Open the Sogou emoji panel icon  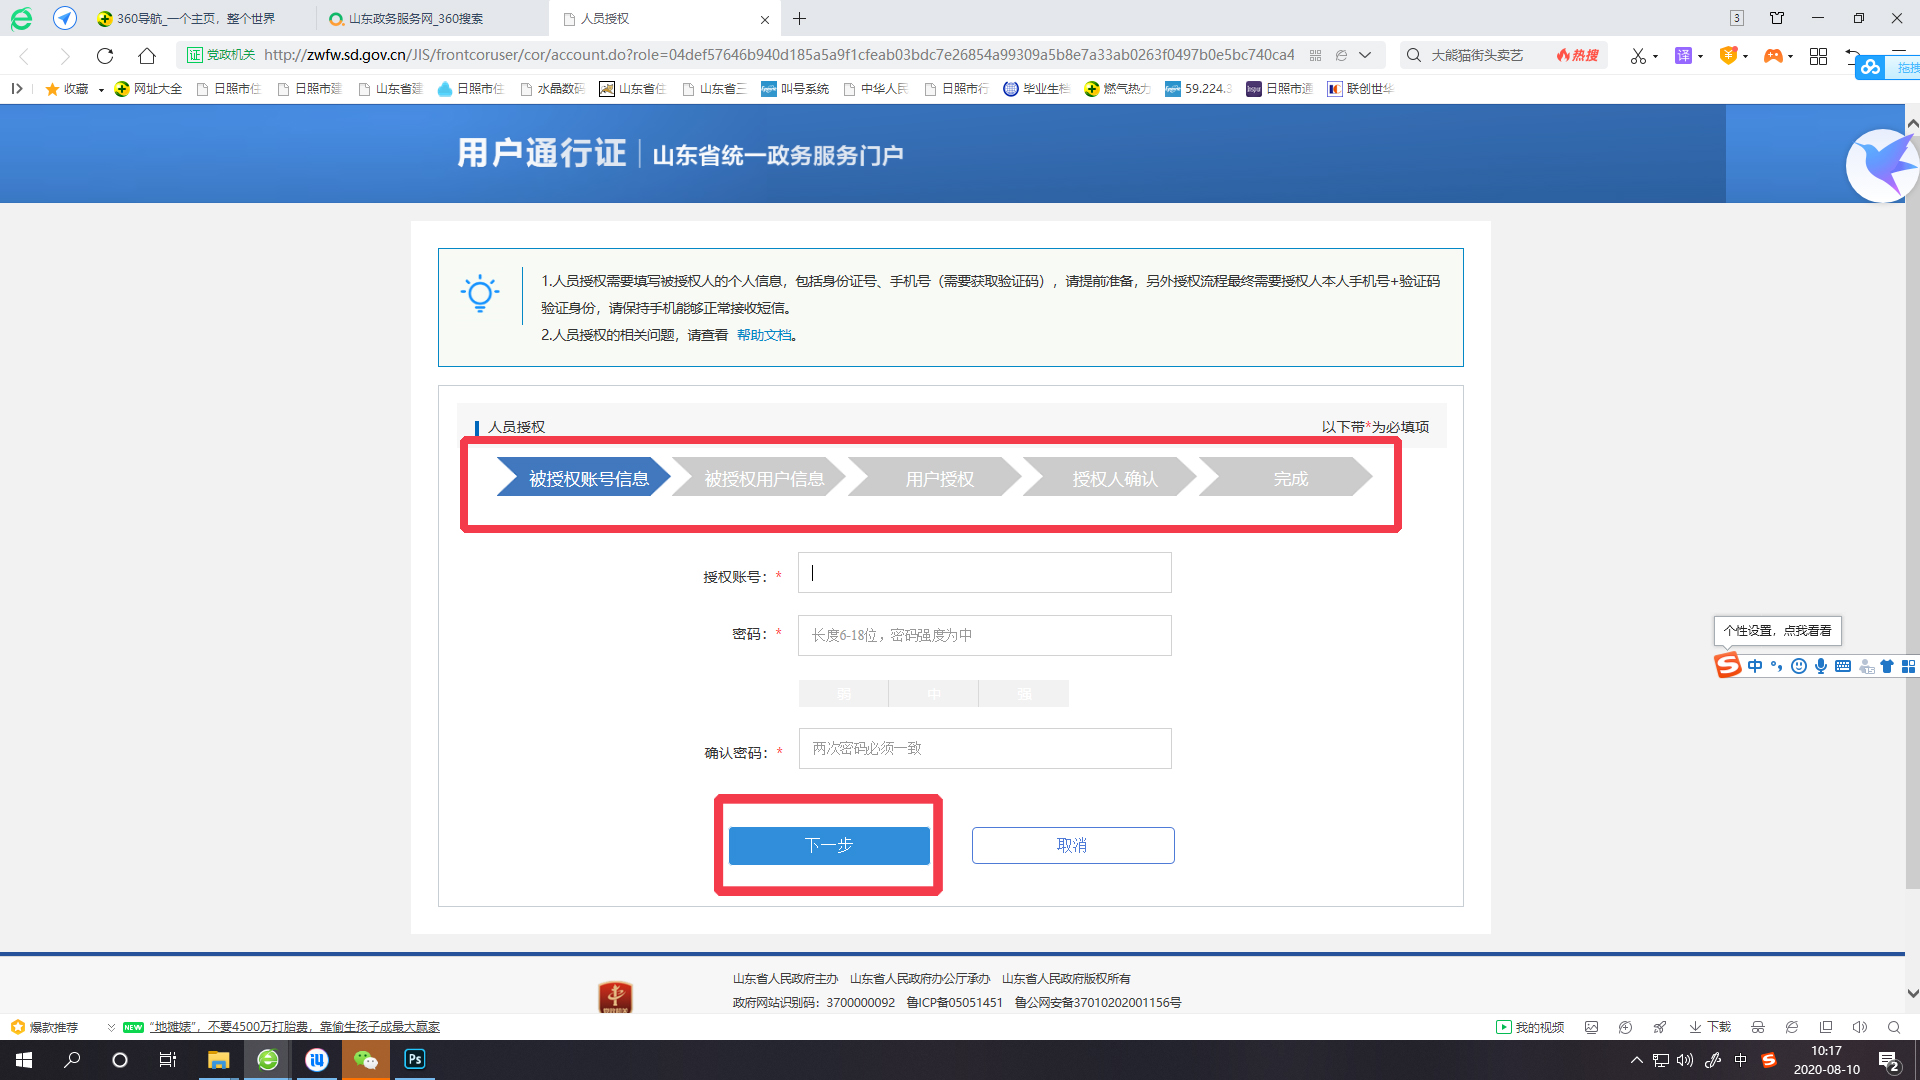[1798, 666]
